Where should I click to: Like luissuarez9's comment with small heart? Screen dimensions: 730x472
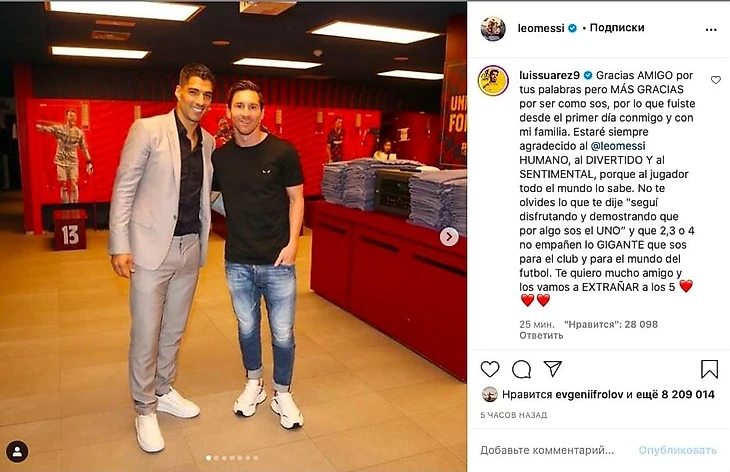716,80
